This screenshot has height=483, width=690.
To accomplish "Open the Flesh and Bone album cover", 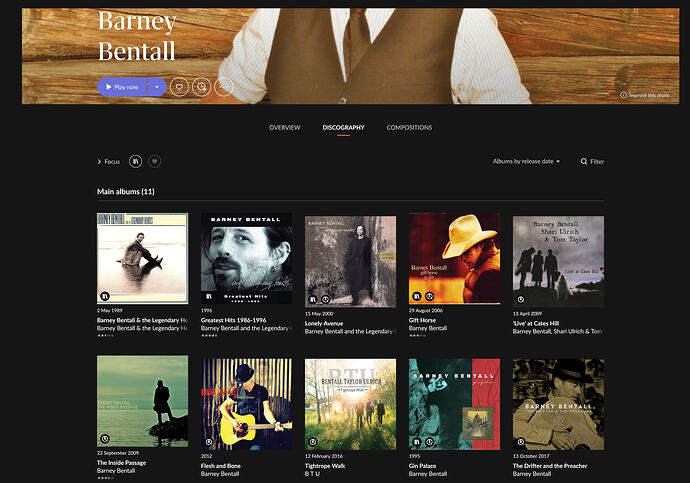I will (x=246, y=404).
